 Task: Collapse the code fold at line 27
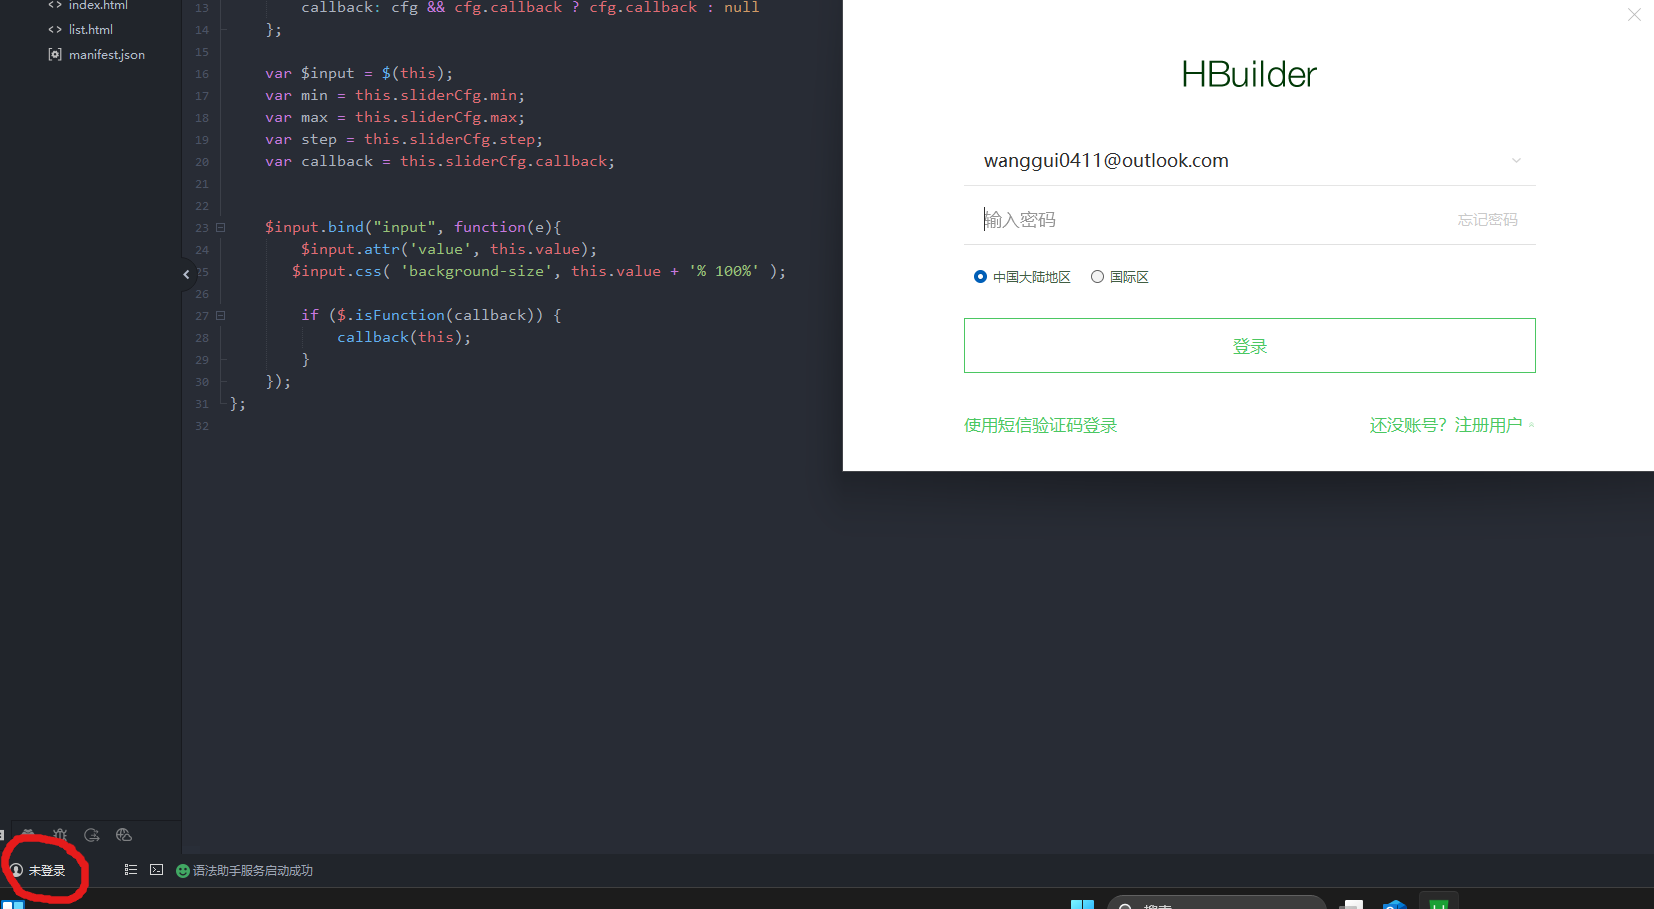pos(221,316)
